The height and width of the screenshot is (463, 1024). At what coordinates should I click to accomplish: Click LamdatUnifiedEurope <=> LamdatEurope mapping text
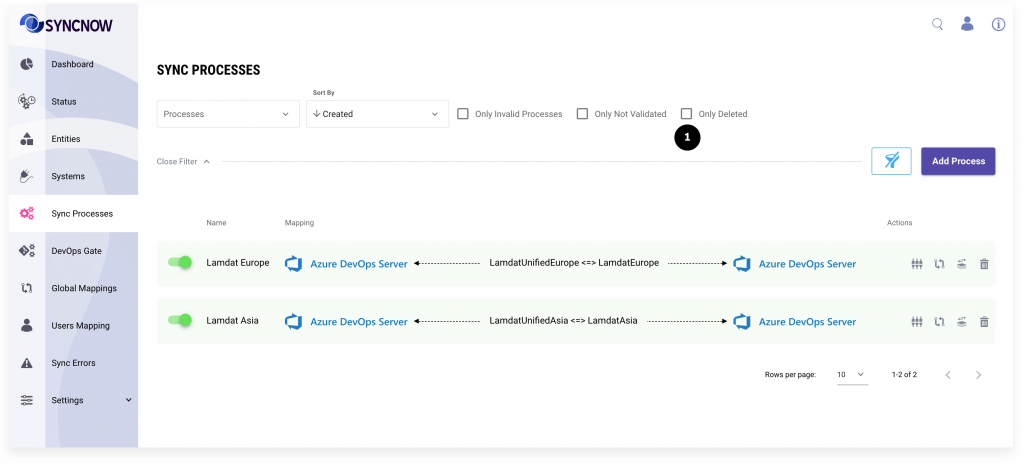click(574, 263)
